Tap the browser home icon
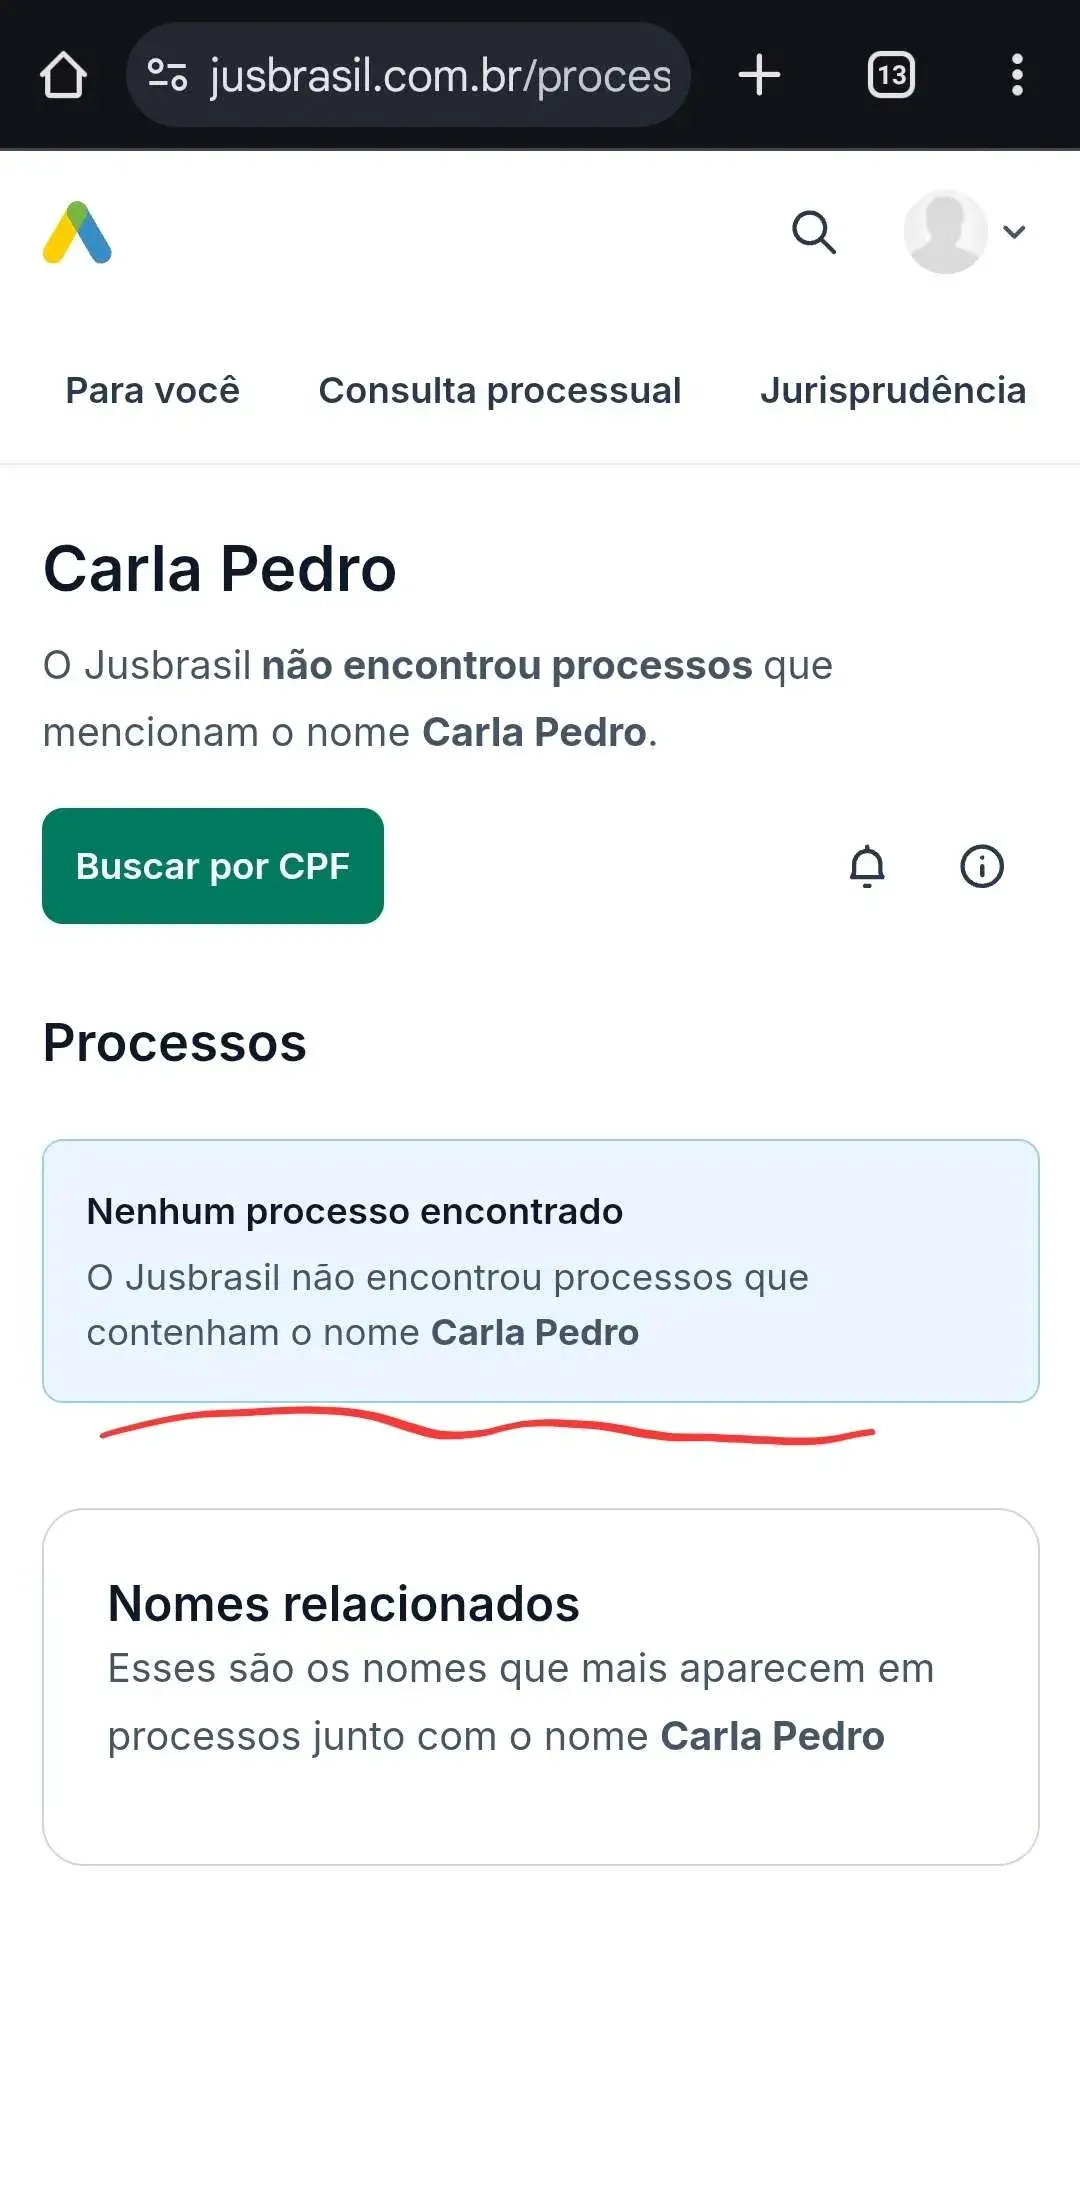 pos(63,75)
